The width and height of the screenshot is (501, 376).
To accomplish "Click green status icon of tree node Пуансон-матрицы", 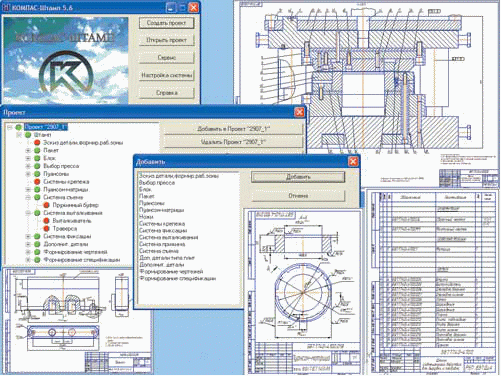I will (x=37, y=189).
